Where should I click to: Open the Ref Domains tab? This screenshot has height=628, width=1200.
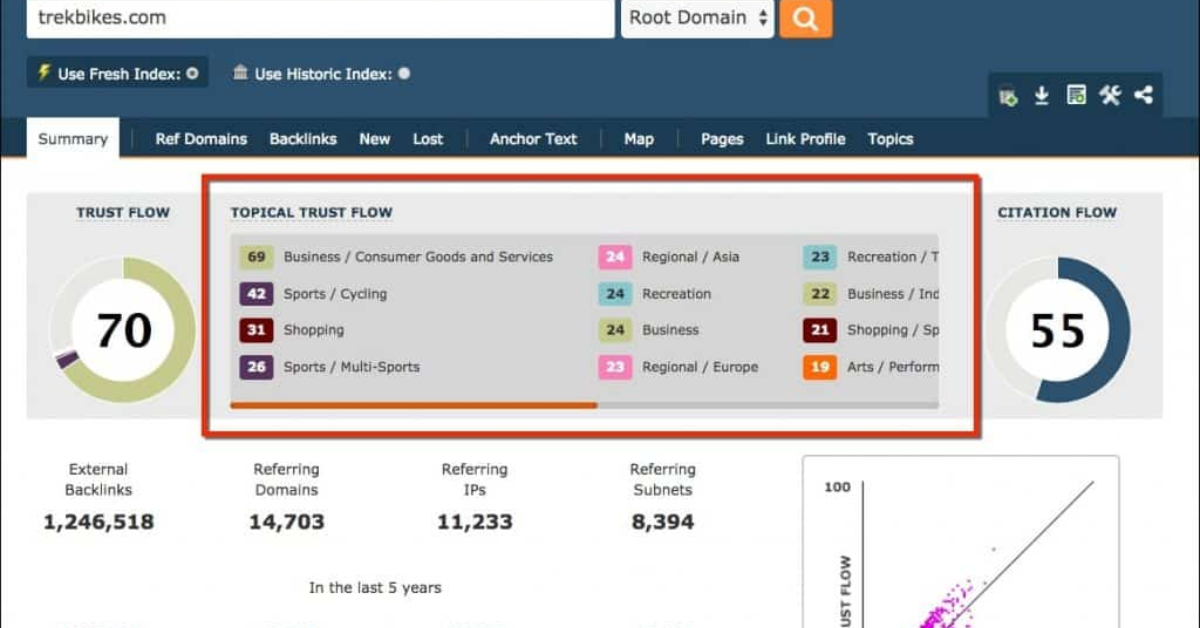[201, 139]
